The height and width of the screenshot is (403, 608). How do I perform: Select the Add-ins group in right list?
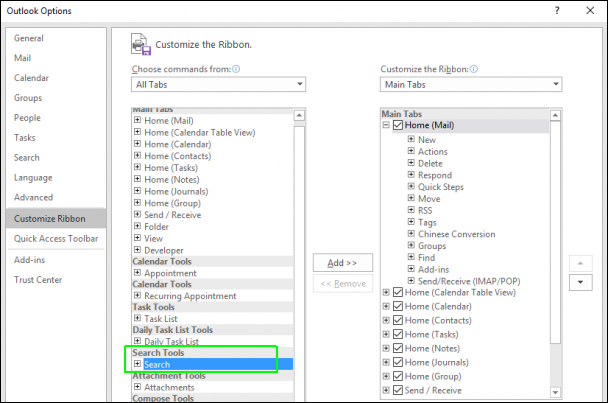pyautogui.click(x=434, y=269)
